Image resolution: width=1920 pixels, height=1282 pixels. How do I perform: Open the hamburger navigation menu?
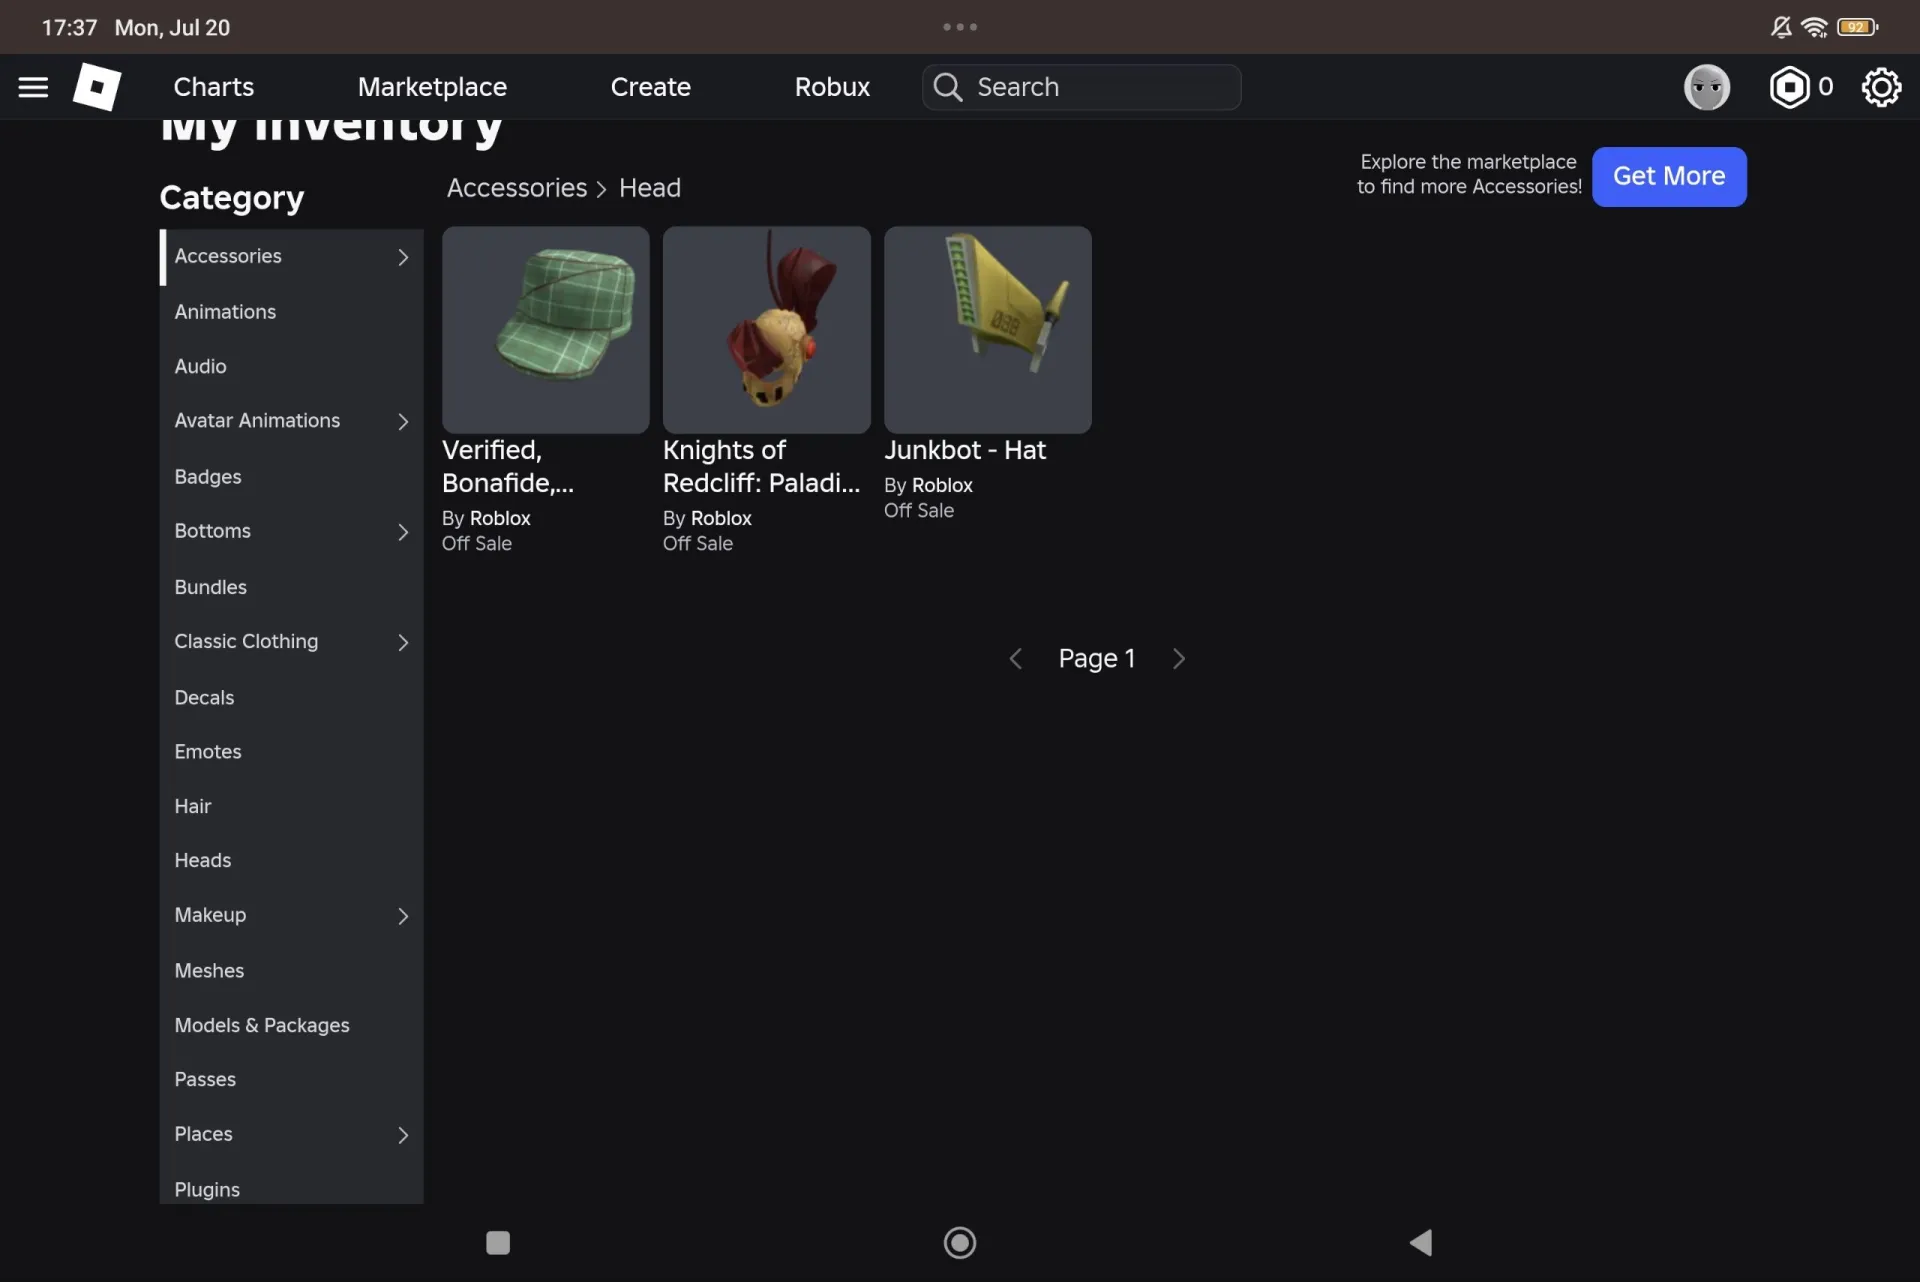pos(33,87)
